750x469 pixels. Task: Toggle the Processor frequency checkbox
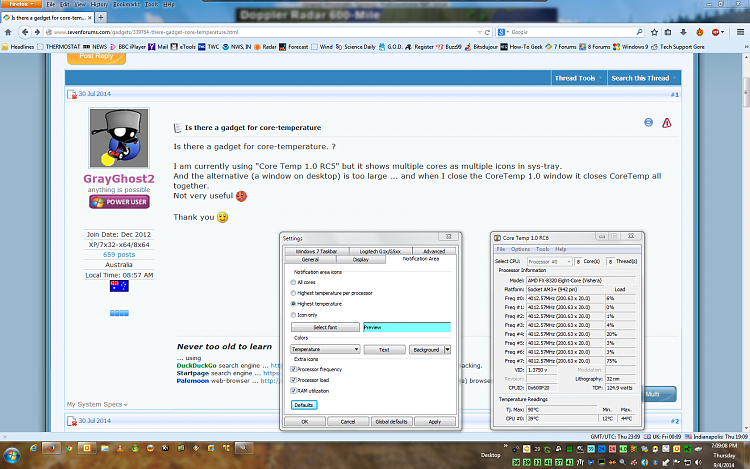pos(294,369)
